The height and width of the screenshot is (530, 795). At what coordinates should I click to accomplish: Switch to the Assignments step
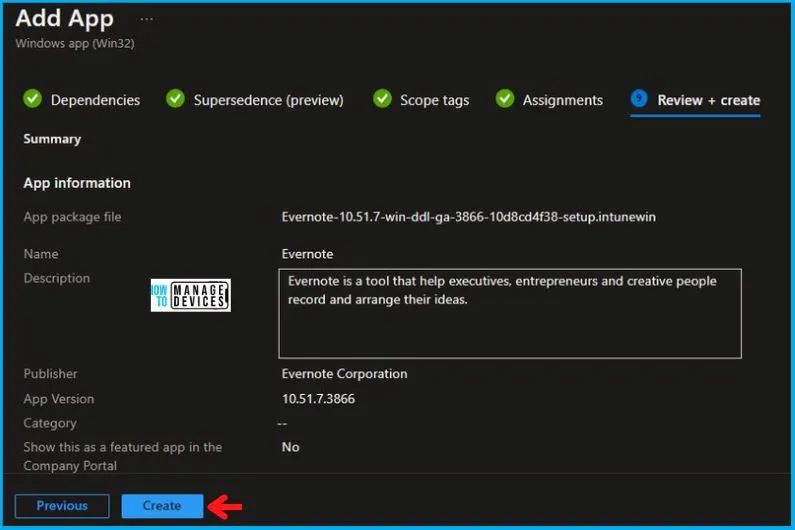tap(549, 100)
